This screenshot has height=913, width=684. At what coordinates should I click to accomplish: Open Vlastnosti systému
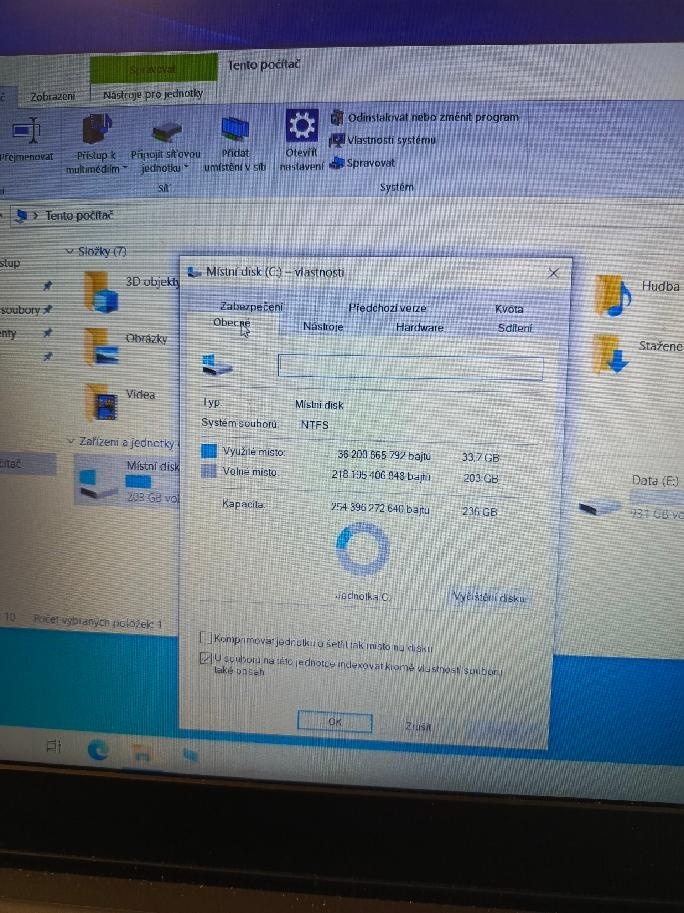(382, 140)
